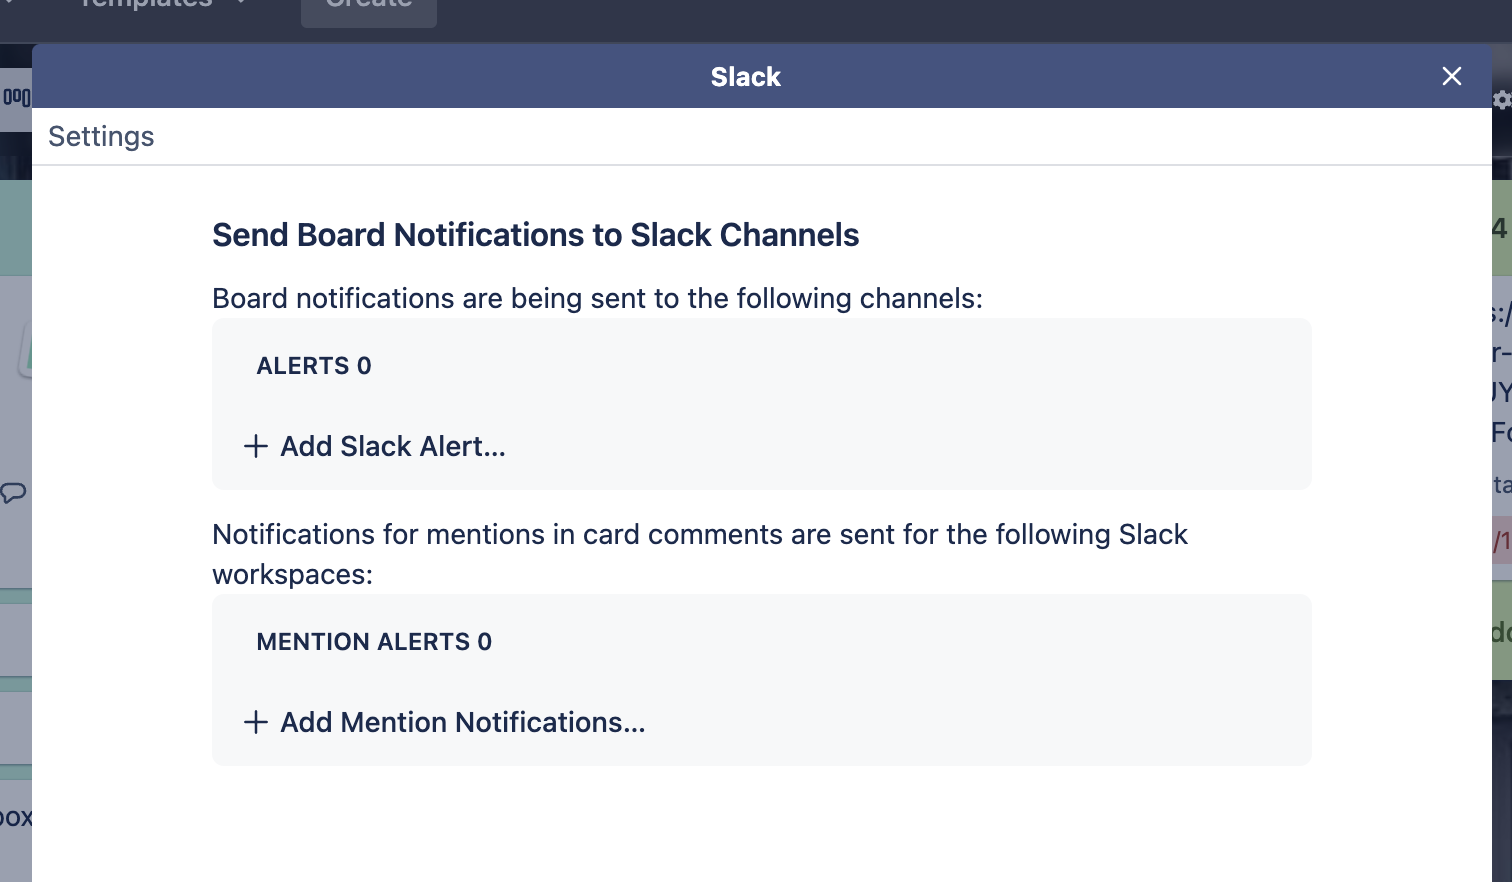
Task: Click the board stats icon near top left
Action: [x=13, y=99]
